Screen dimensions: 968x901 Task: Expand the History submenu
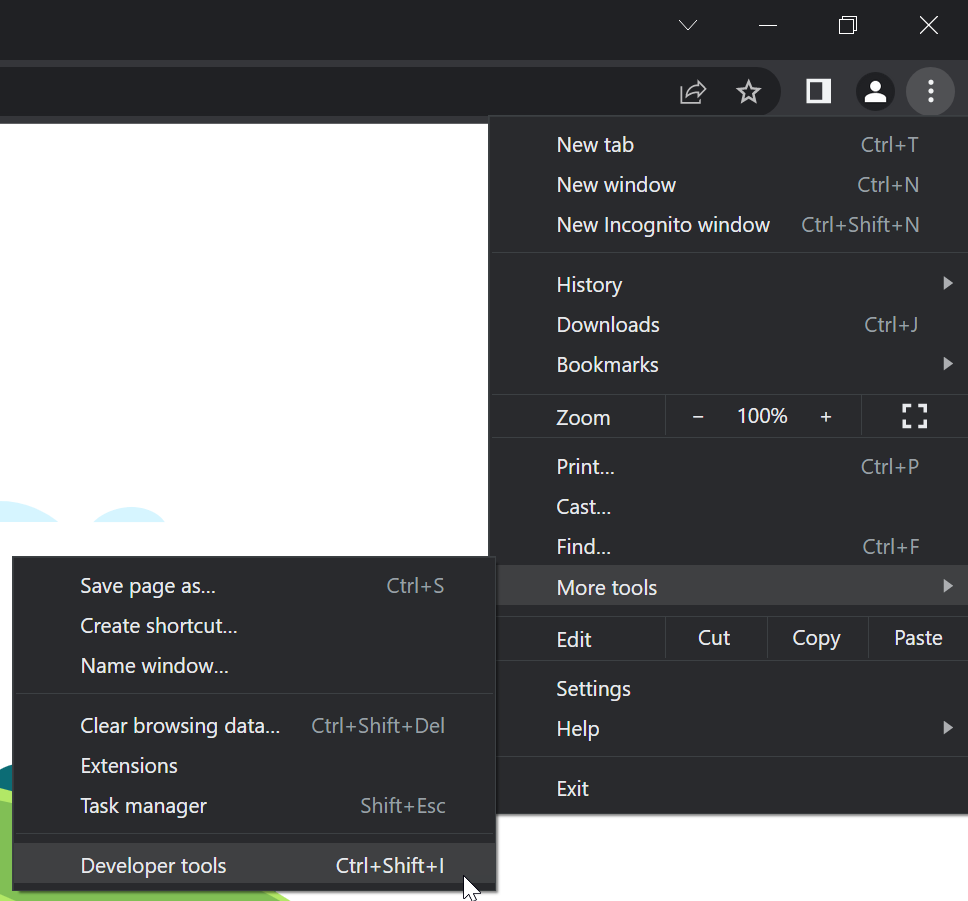click(731, 285)
